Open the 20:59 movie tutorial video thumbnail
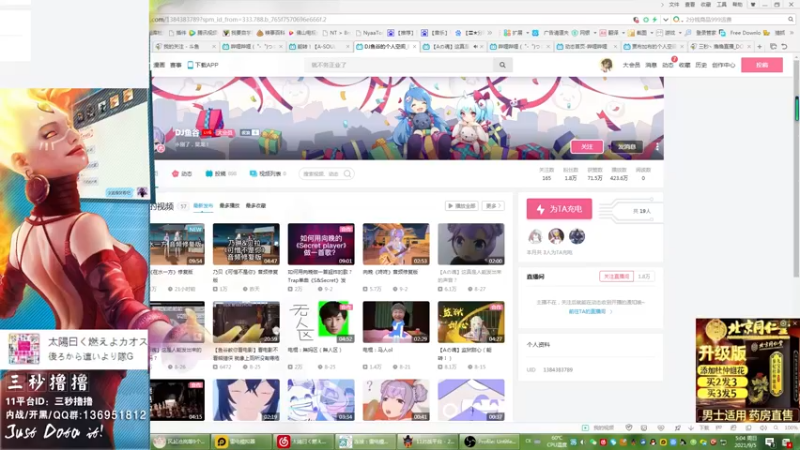Screen dimensions: 800x450 click(x=246, y=322)
